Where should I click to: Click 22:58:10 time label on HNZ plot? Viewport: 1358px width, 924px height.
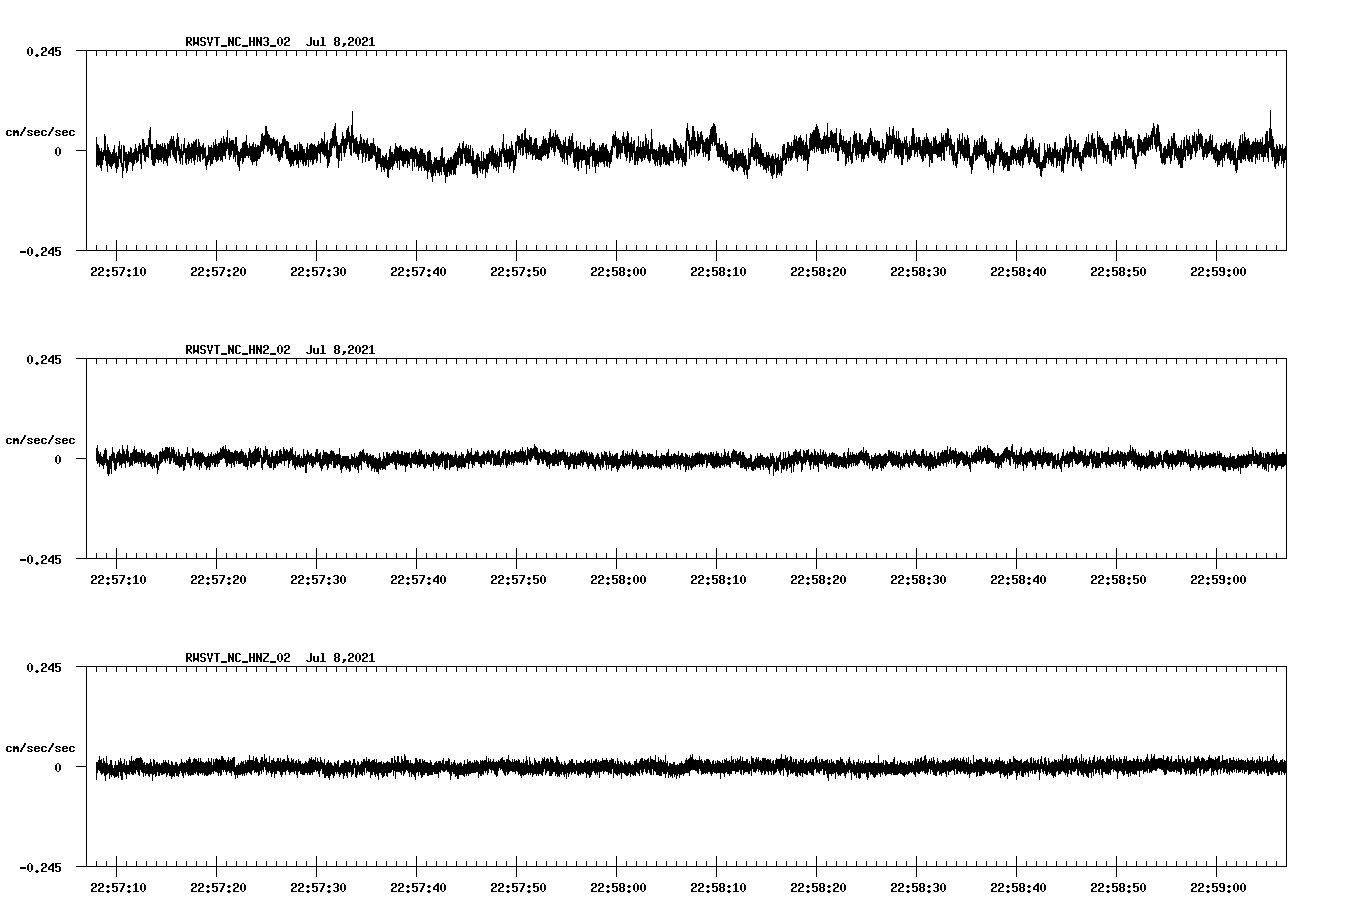click(x=718, y=888)
